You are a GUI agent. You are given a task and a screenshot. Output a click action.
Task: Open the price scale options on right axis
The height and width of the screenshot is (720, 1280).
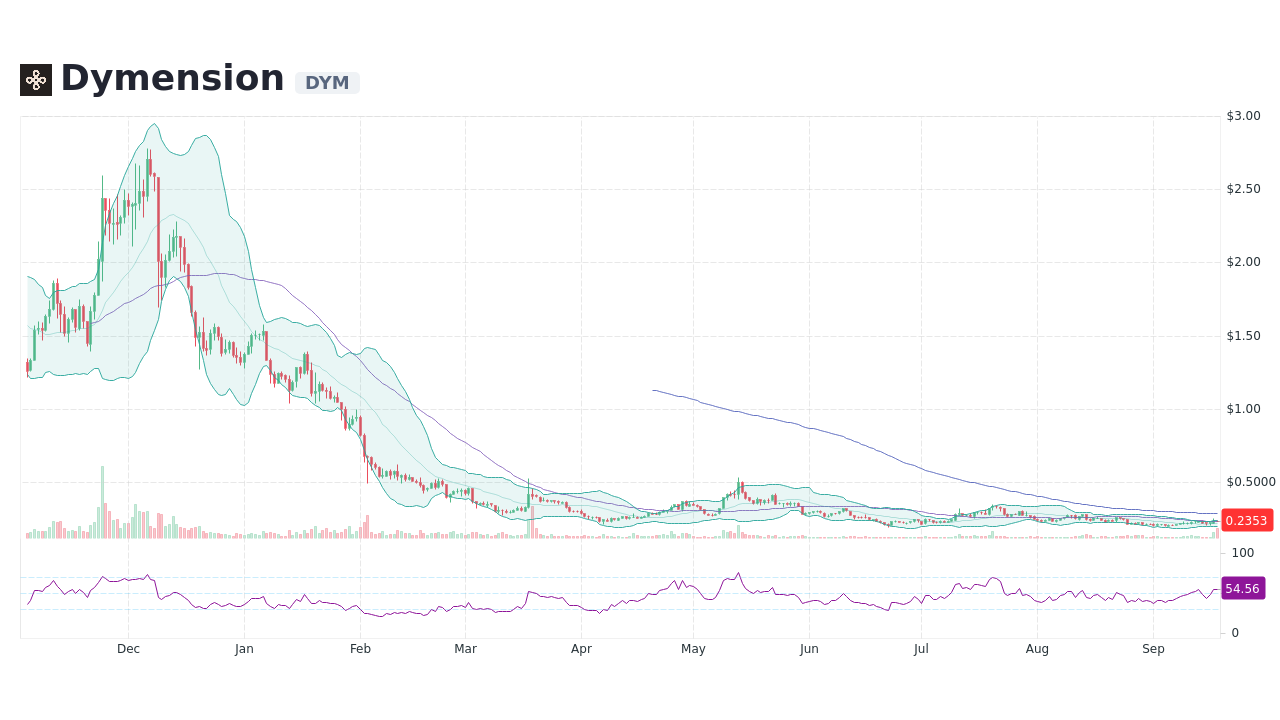[1243, 300]
